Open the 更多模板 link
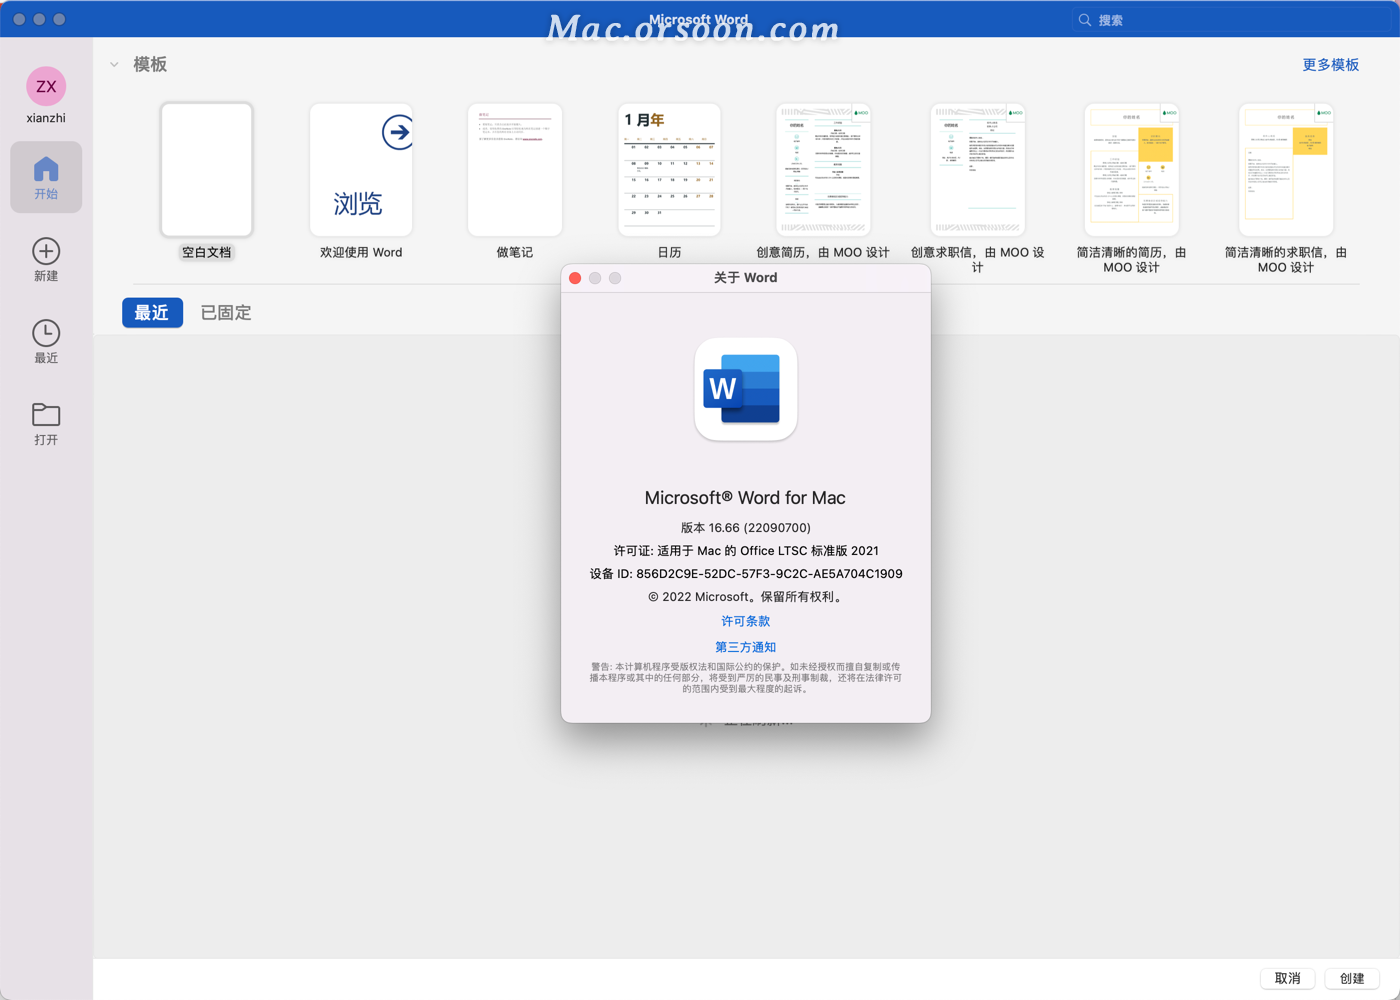Image resolution: width=1400 pixels, height=1000 pixels. point(1330,65)
